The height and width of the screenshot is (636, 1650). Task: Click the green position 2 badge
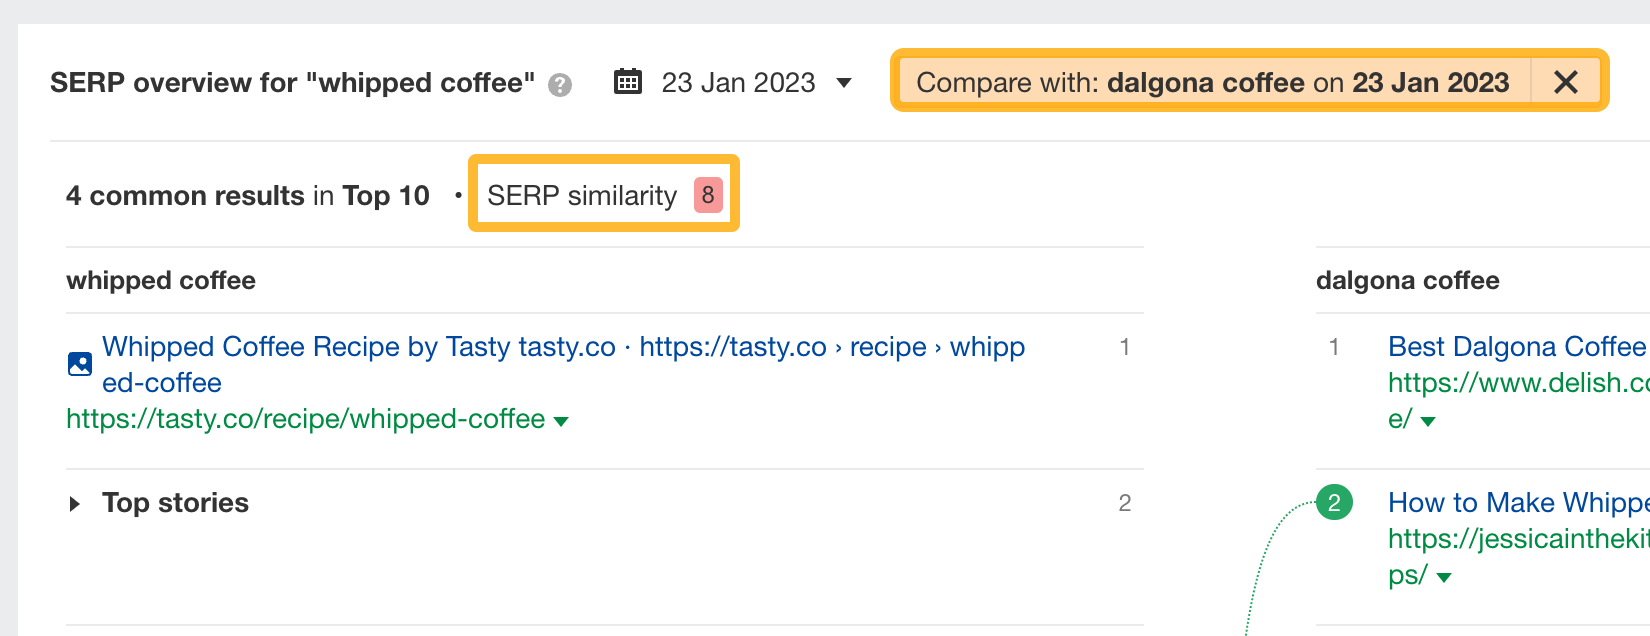1334,503
